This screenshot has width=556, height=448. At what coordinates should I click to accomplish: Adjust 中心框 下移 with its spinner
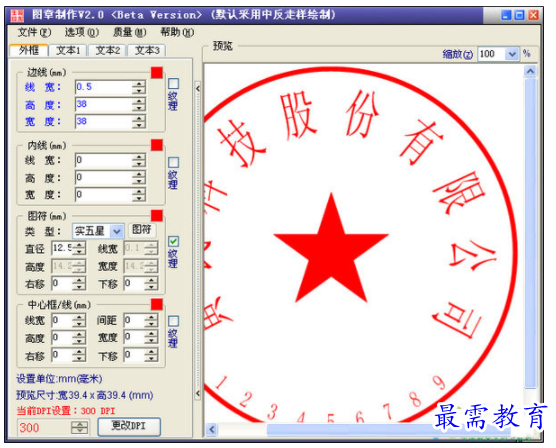pyautogui.click(x=152, y=355)
